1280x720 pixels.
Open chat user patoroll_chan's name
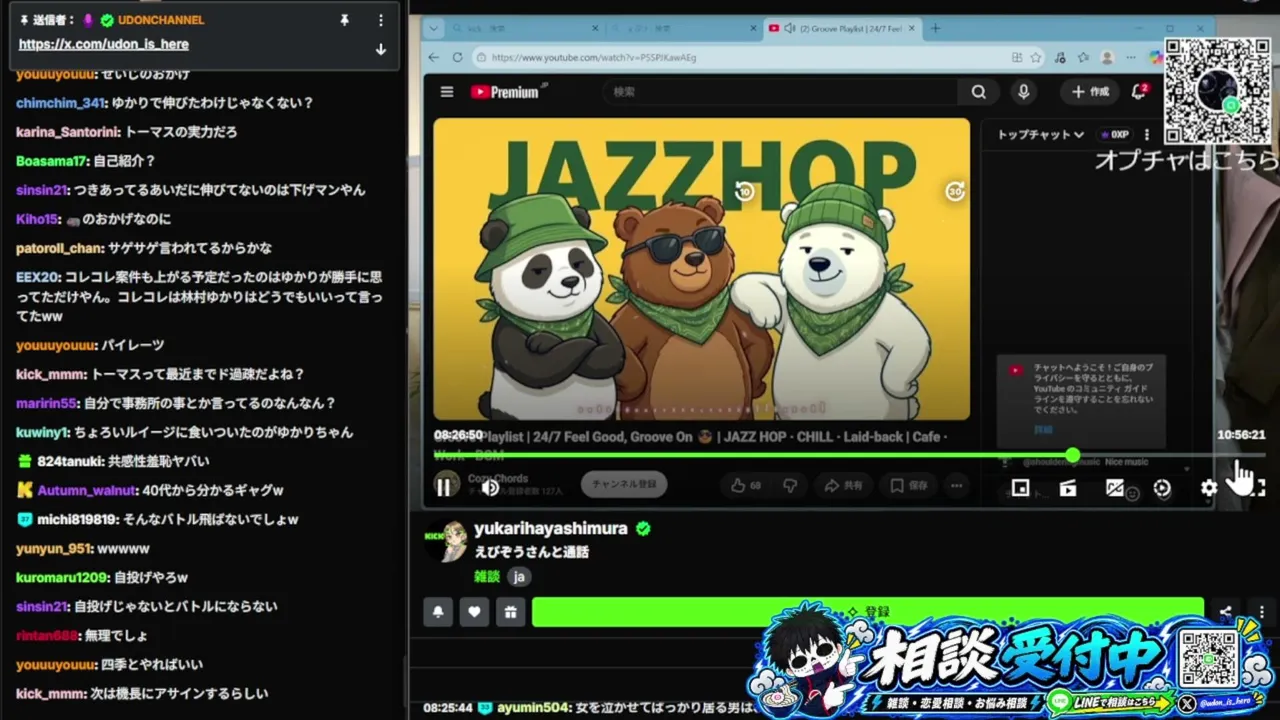click(x=60, y=248)
